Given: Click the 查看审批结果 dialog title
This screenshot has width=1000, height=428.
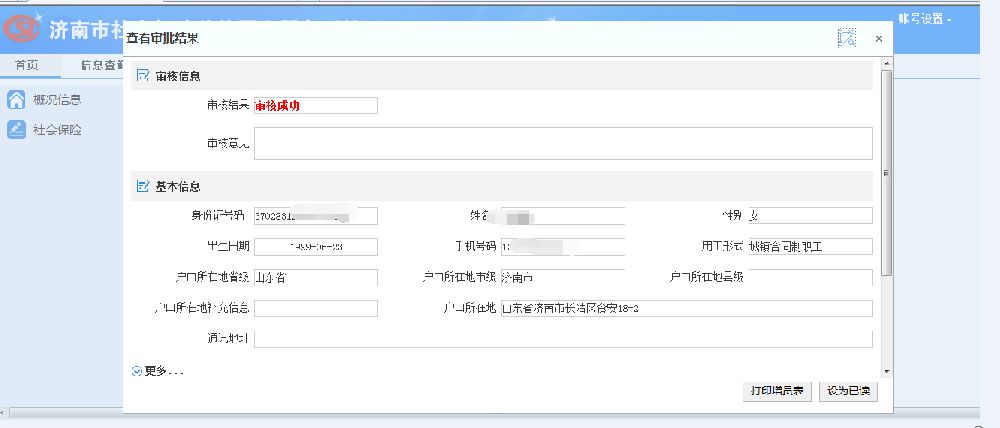Looking at the screenshot, I should click(x=162, y=39).
